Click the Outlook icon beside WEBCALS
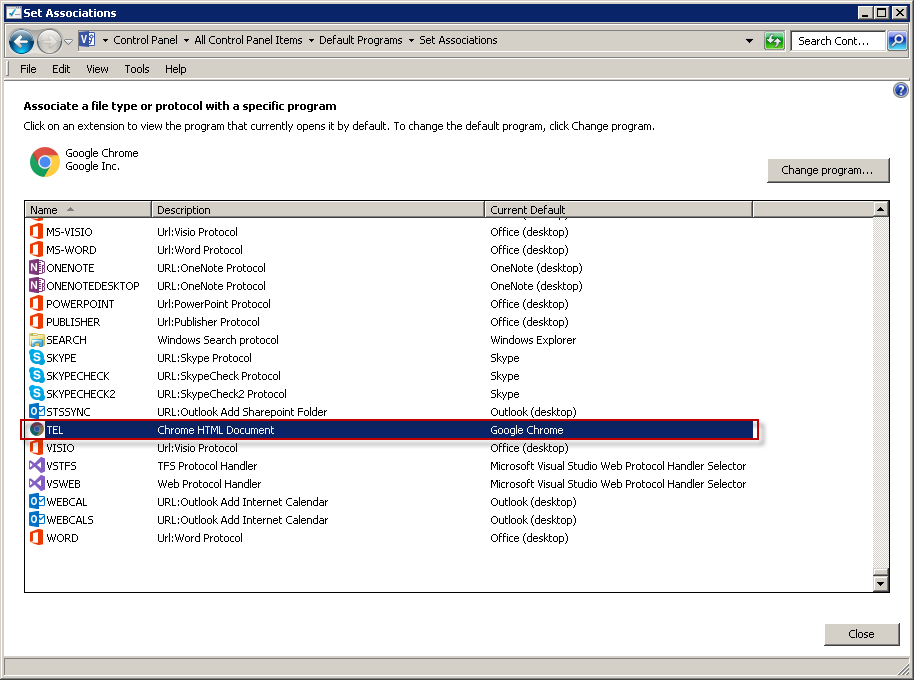Viewport: 914px width, 680px height. tap(36, 520)
